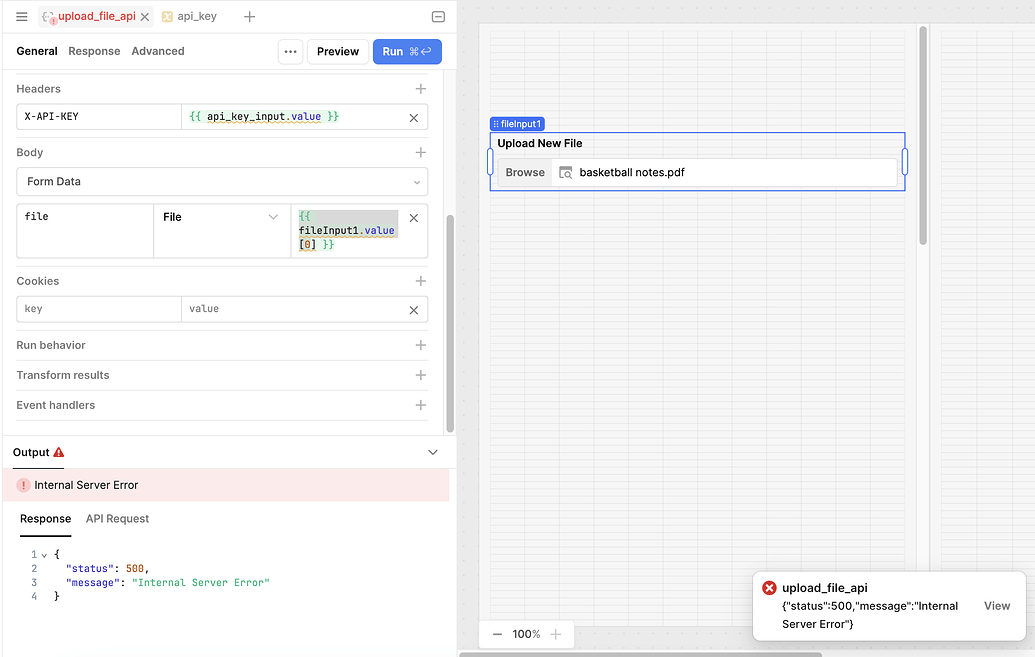The image size is (1035, 657).
Task: Edit the 'file' body key field
Action: click(x=85, y=230)
